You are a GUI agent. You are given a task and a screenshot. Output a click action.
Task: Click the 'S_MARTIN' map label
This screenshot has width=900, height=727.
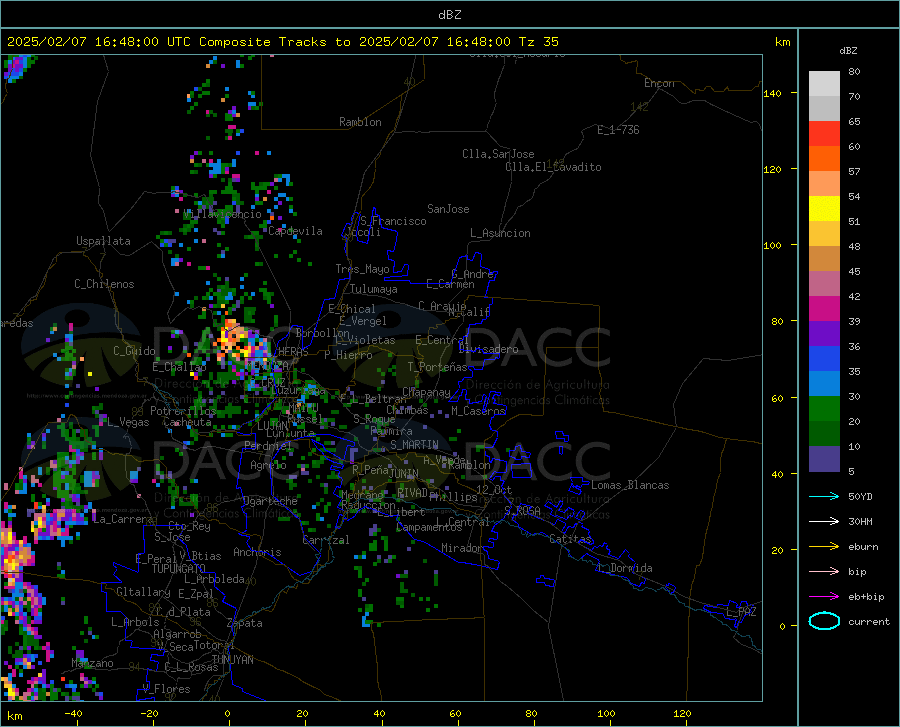414,445
